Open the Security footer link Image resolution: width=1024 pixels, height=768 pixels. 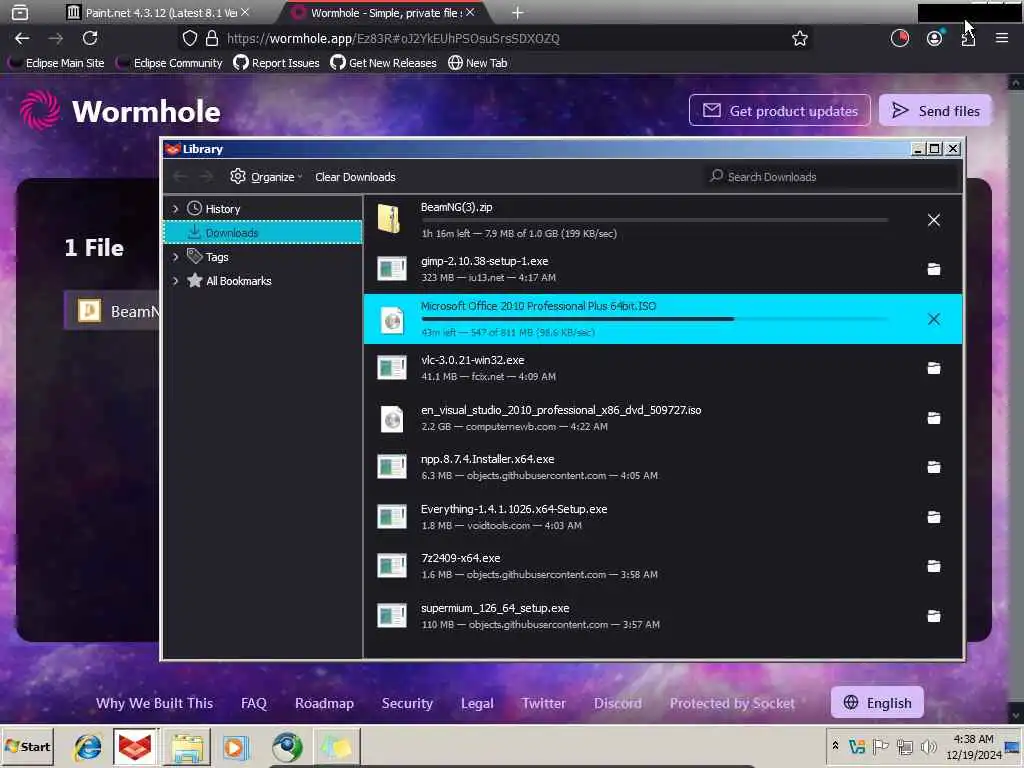407,703
